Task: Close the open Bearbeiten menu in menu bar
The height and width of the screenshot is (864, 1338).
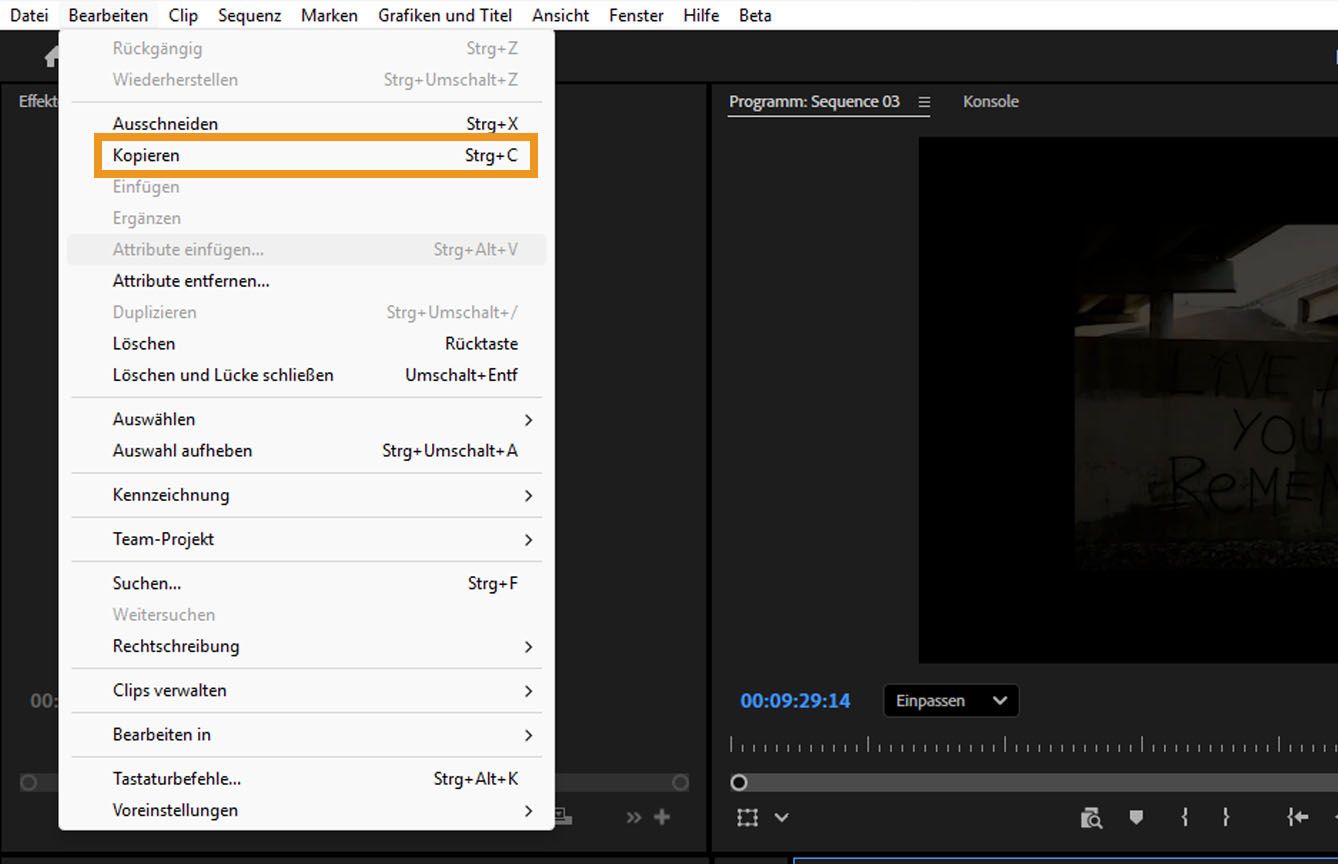Action: point(108,15)
